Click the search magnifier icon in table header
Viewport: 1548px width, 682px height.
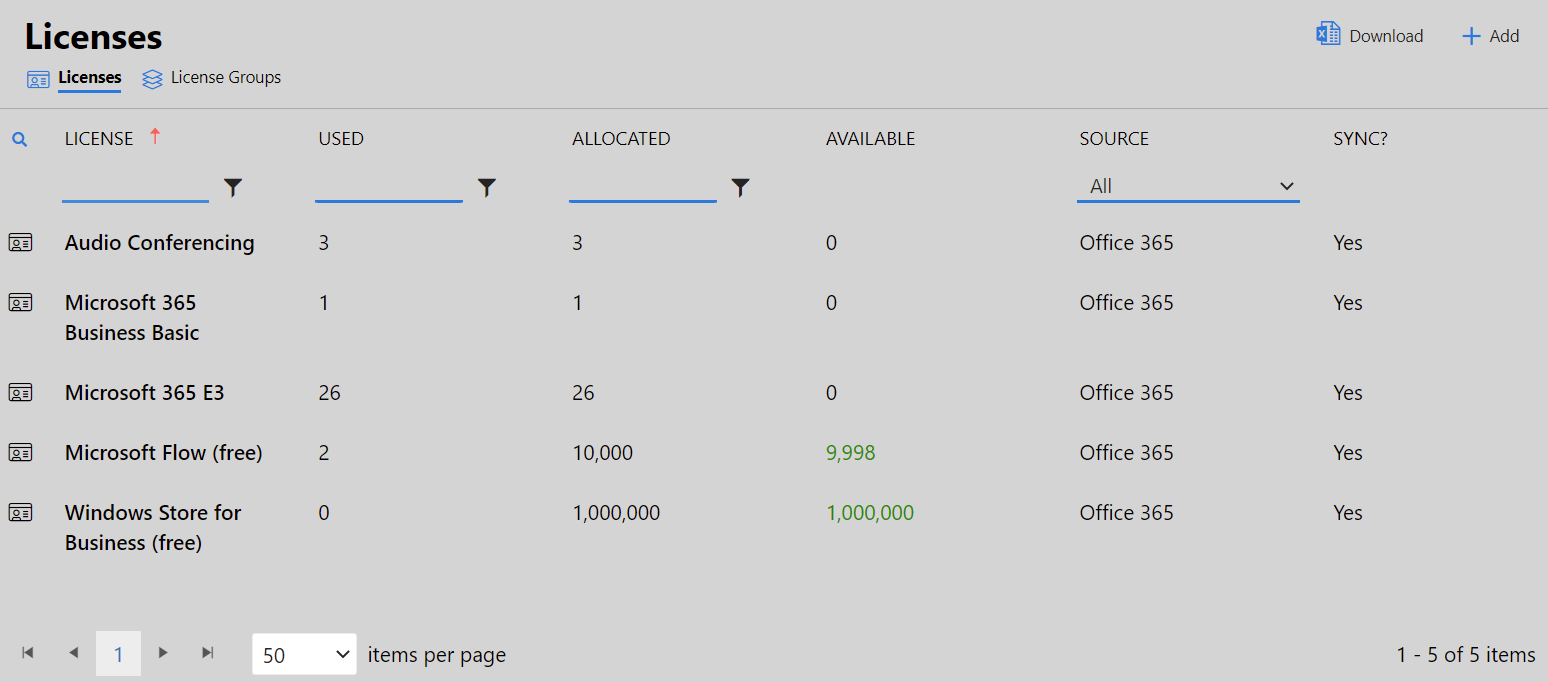[x=19, y=140]
